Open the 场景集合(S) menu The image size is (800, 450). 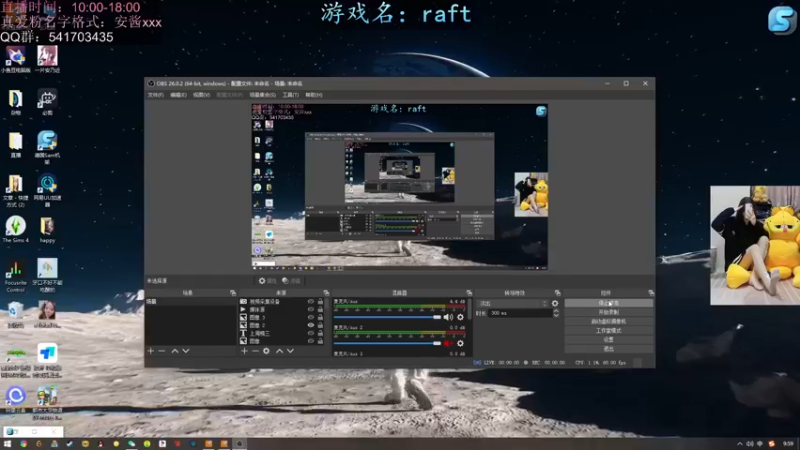(x=262, y=95)
